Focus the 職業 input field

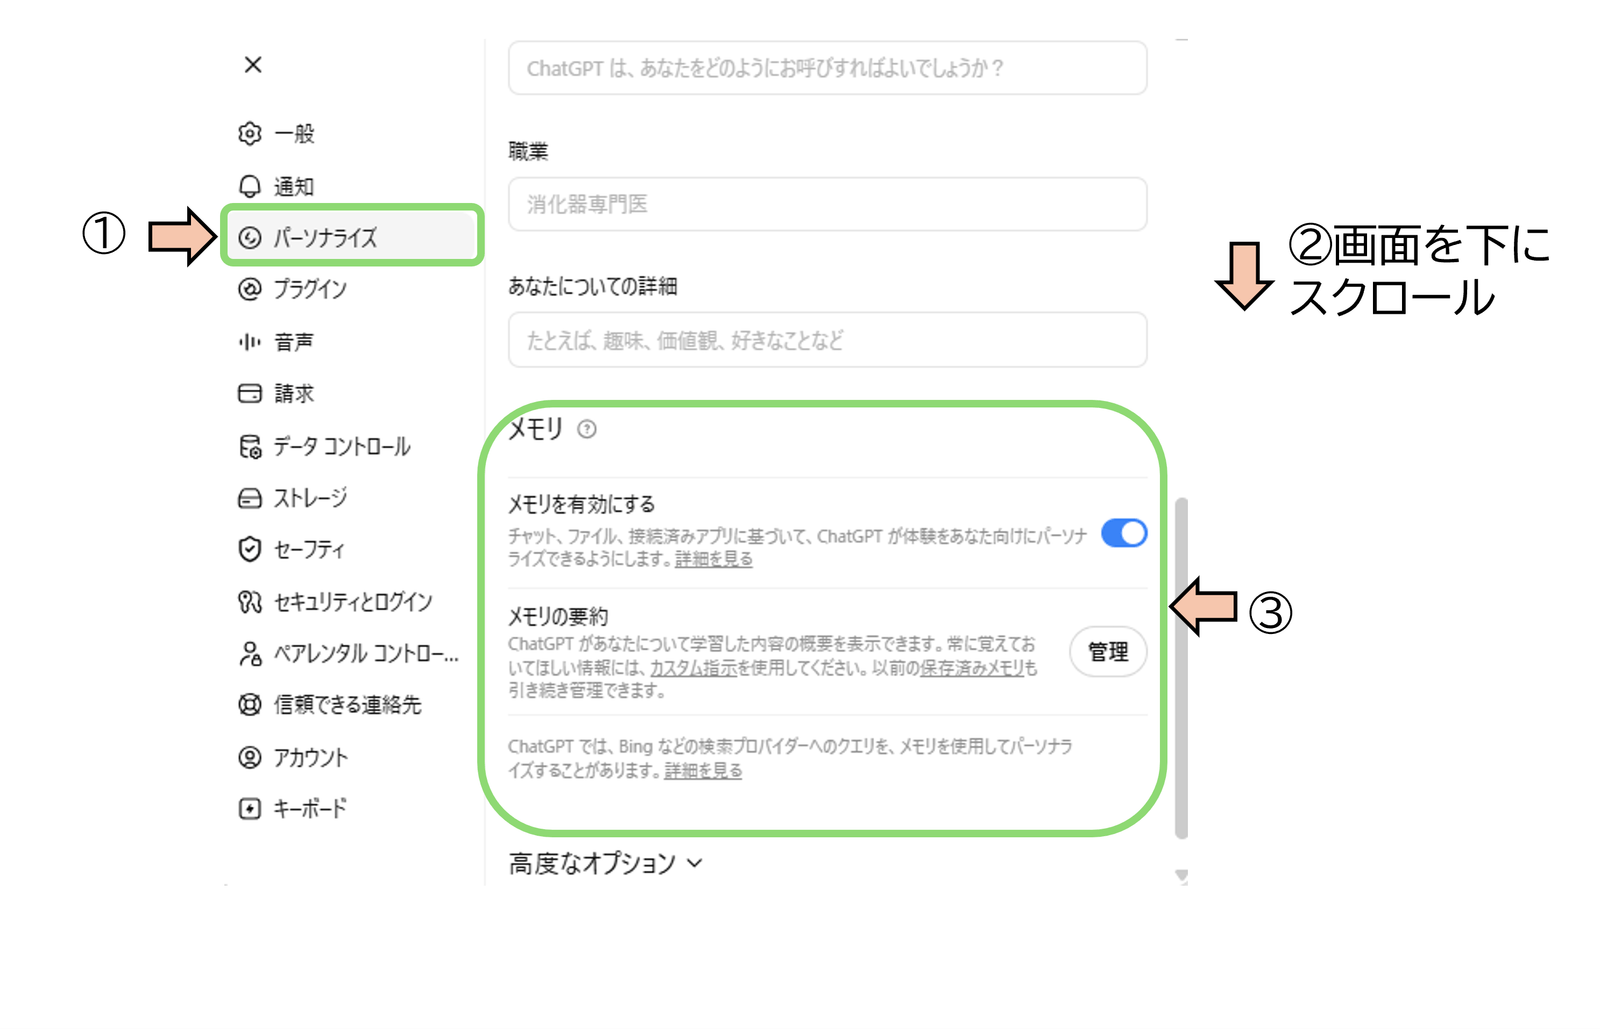click(828, 204)
